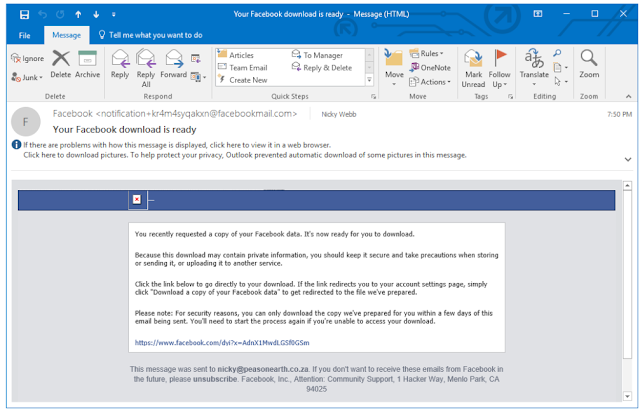Forward this email
Screen dimensions: 640x410
point(173,64)
